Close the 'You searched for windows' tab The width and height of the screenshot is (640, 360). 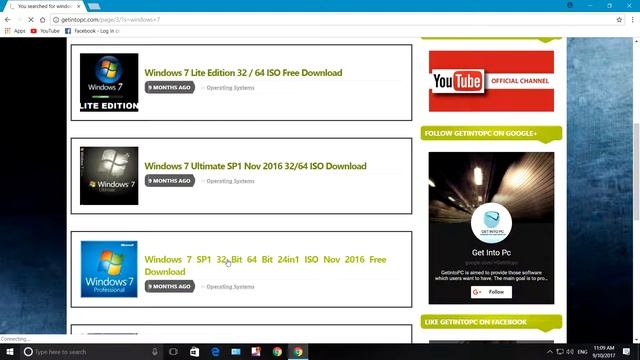pyautogui.click(x=79, y=7)
